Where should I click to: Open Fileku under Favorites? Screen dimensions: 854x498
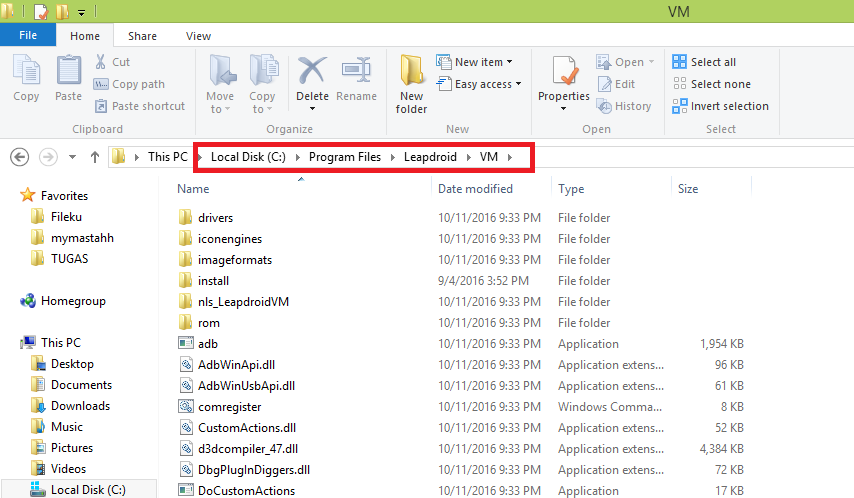(x=66, y=217)
